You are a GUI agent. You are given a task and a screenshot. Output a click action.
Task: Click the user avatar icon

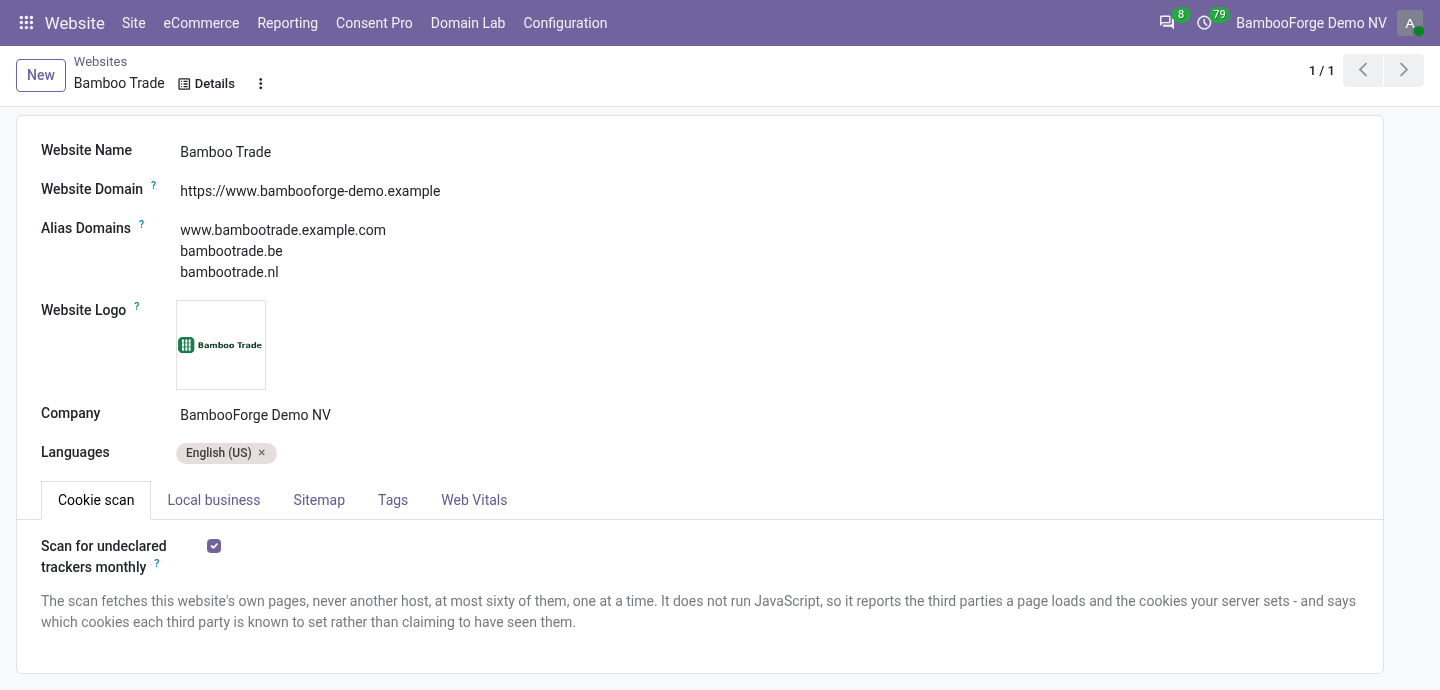[x=1410, y=23]
